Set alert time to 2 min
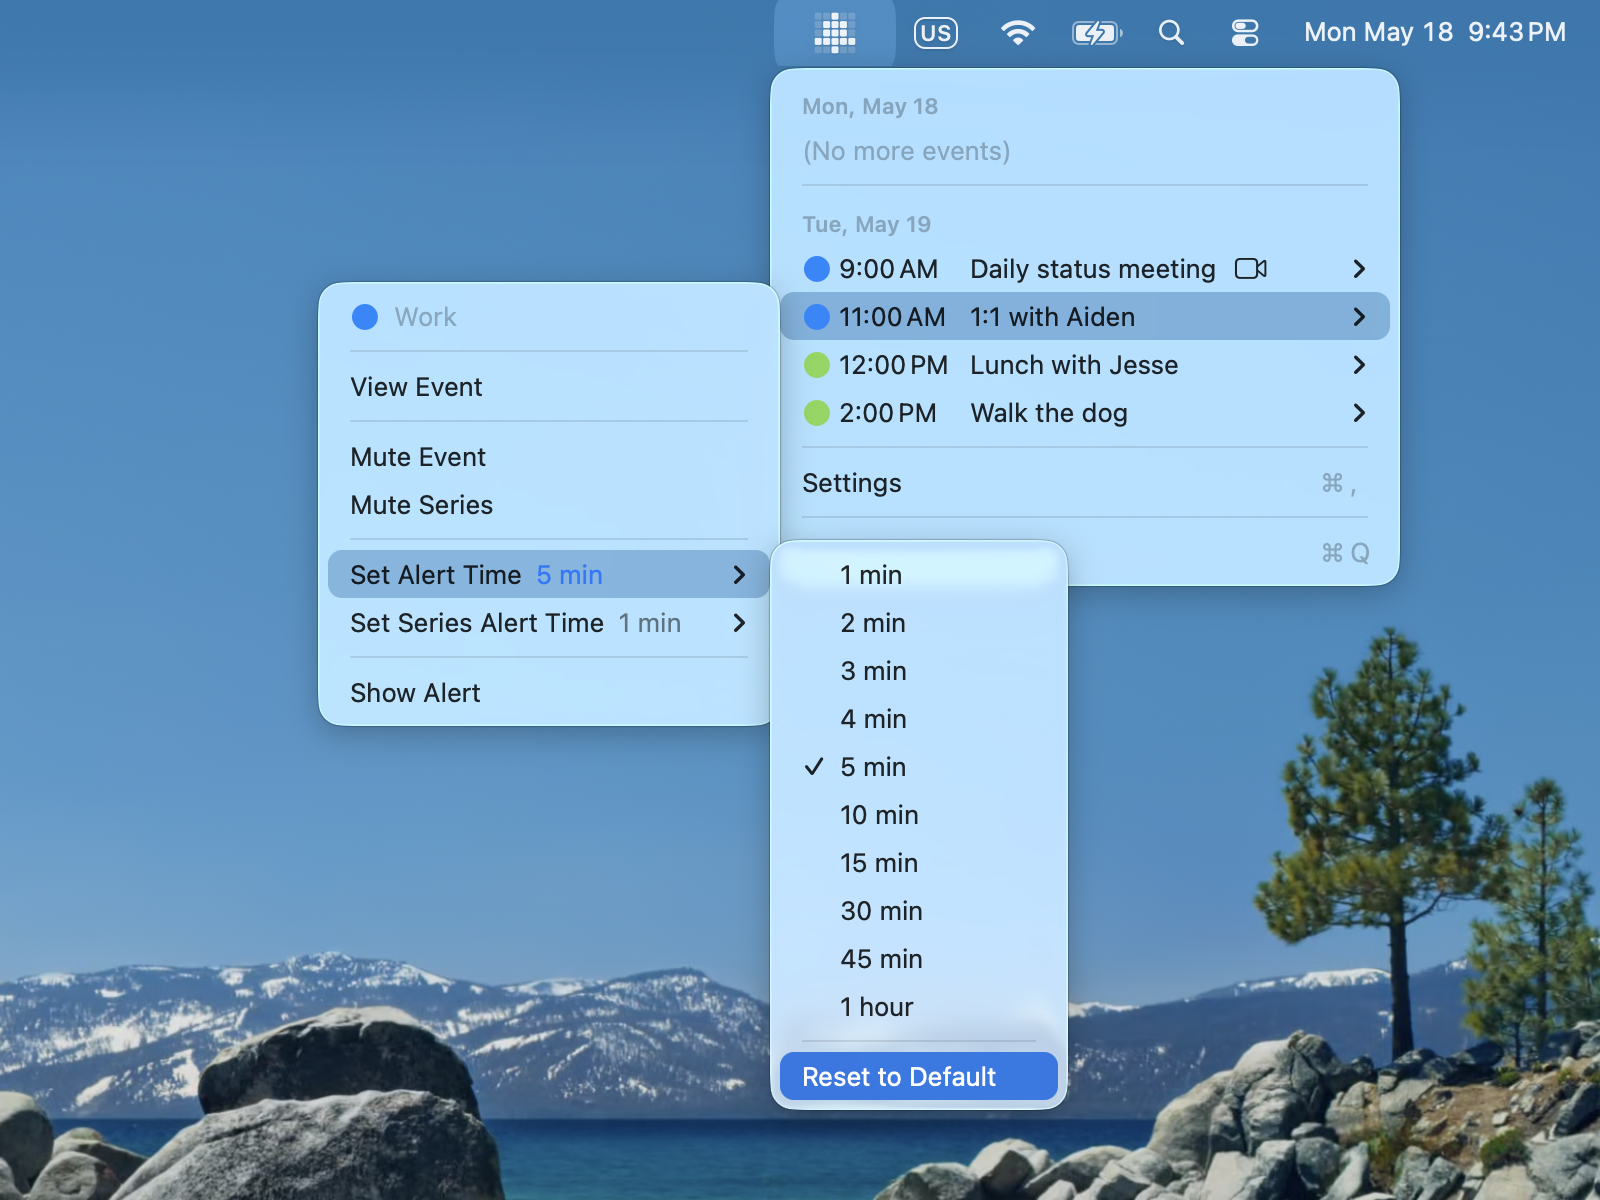The width and height of the screenshot is (1600, 1200). (919, 623)
